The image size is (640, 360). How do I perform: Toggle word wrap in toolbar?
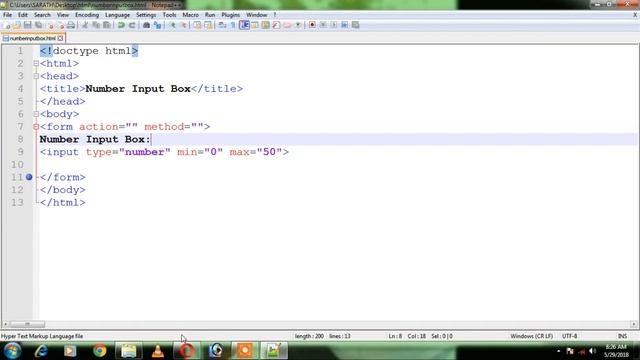coord(222,25)
